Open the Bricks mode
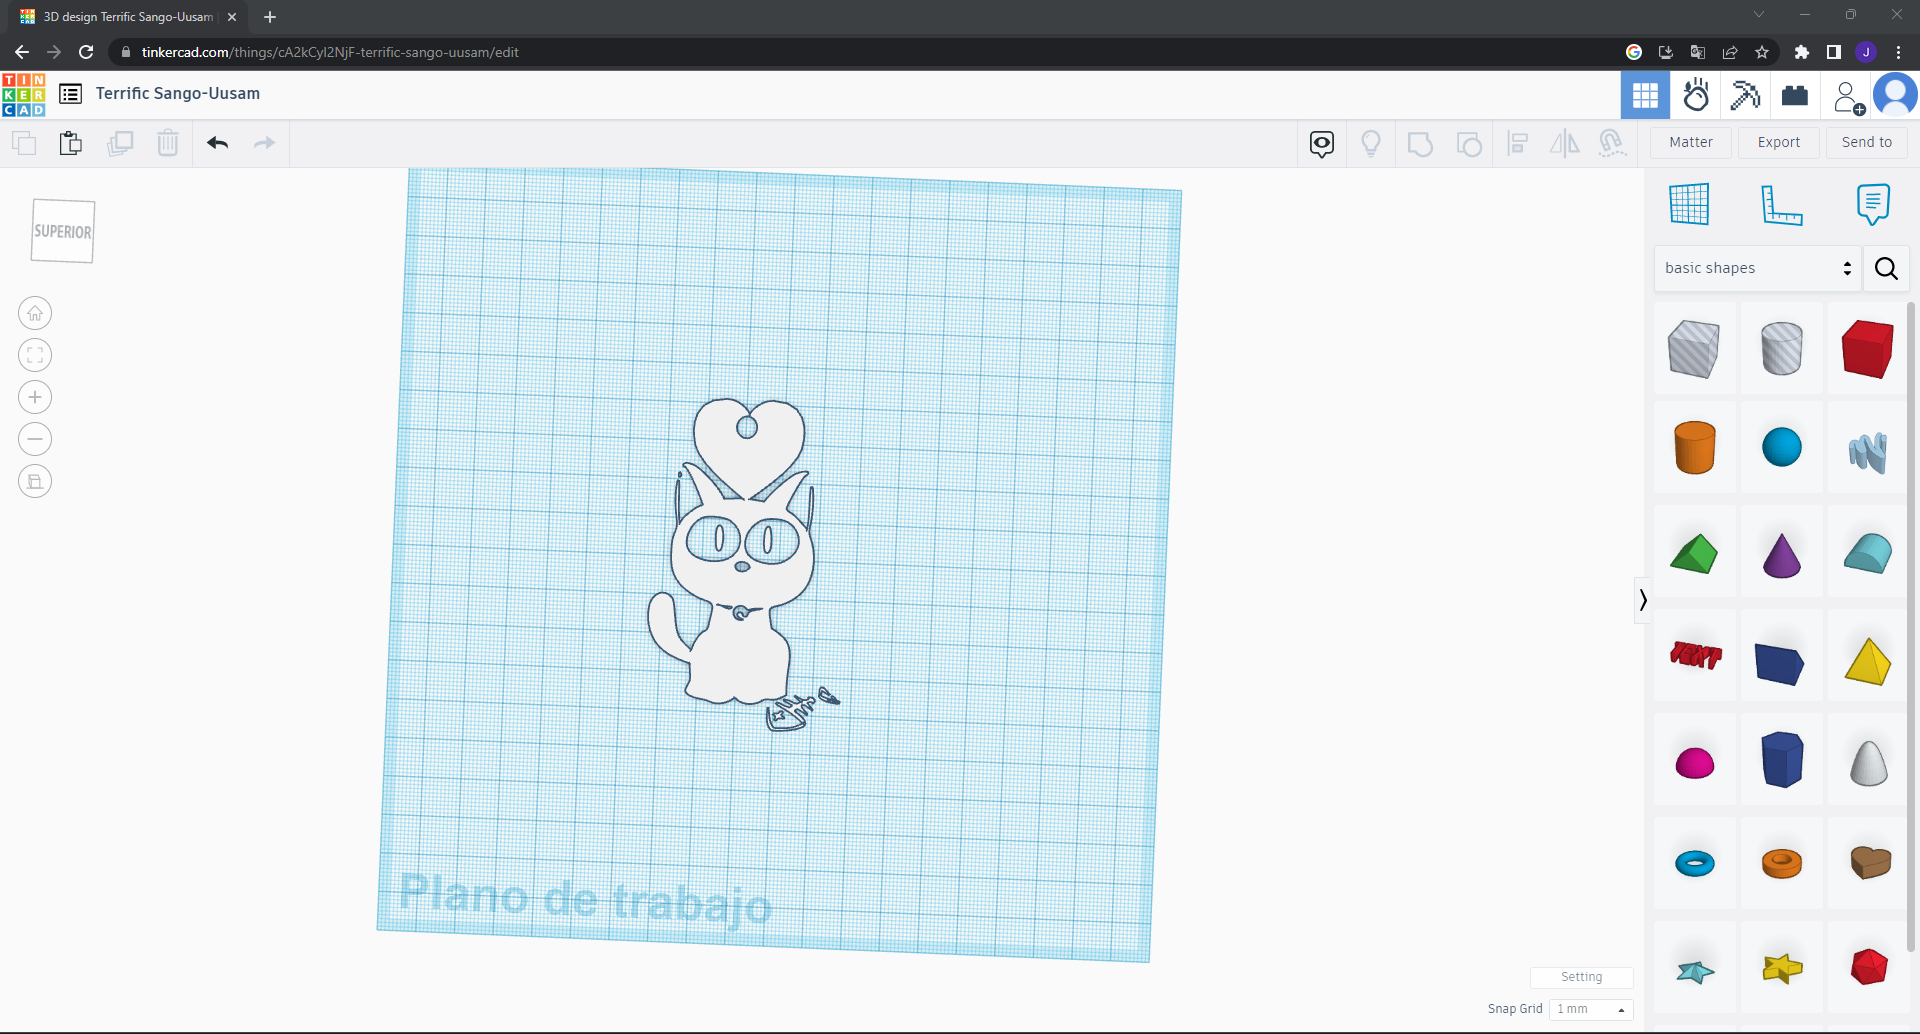This screenshot has height=1034, width=1920. tap(1795, 95)
